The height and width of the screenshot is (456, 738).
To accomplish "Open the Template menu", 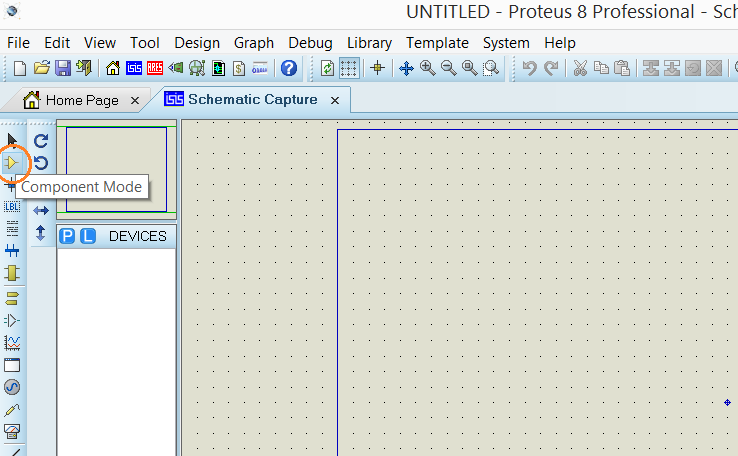I will tap(437, 43).
